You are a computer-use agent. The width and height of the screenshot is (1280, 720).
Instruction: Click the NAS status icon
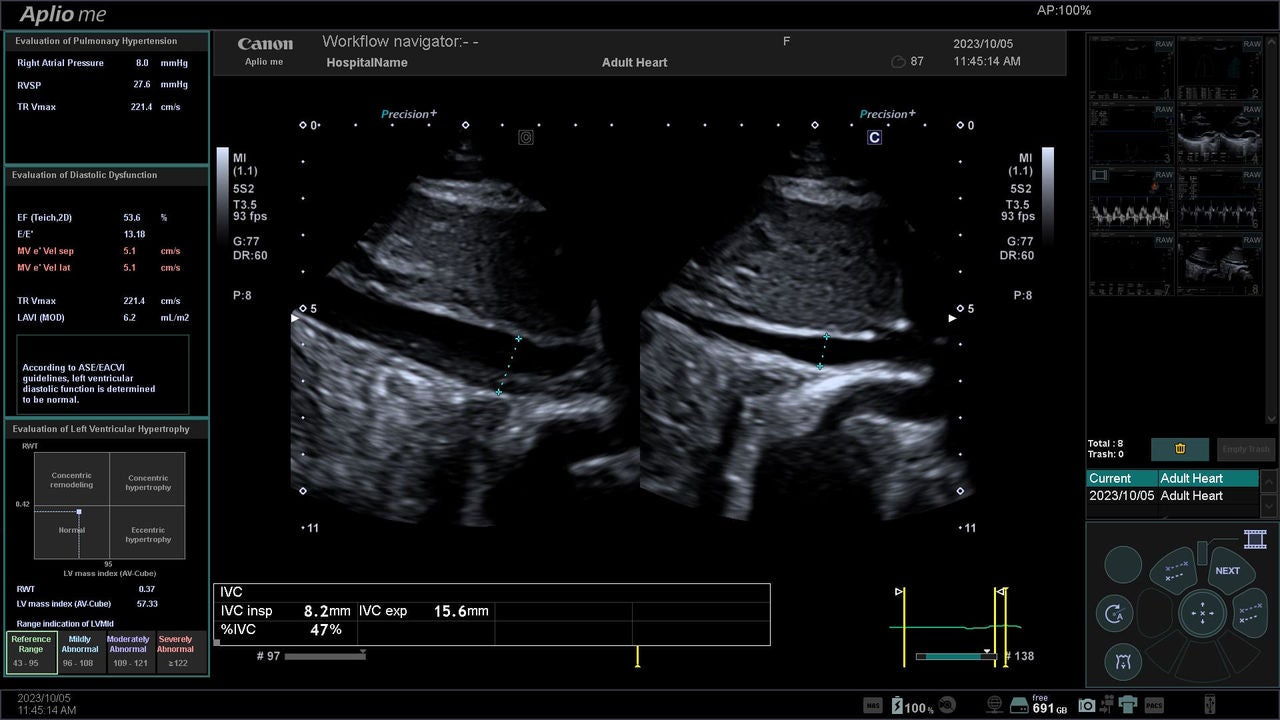872,706
